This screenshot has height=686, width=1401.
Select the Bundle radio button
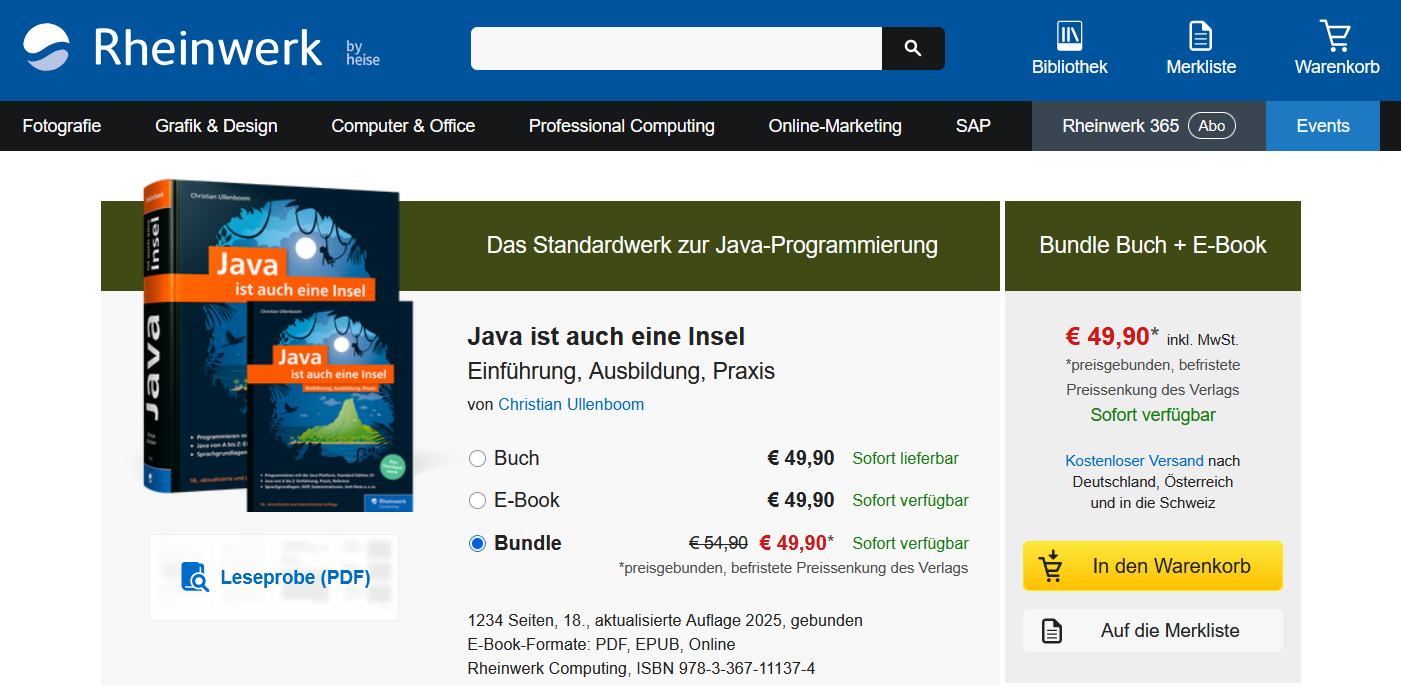(477, 543)
